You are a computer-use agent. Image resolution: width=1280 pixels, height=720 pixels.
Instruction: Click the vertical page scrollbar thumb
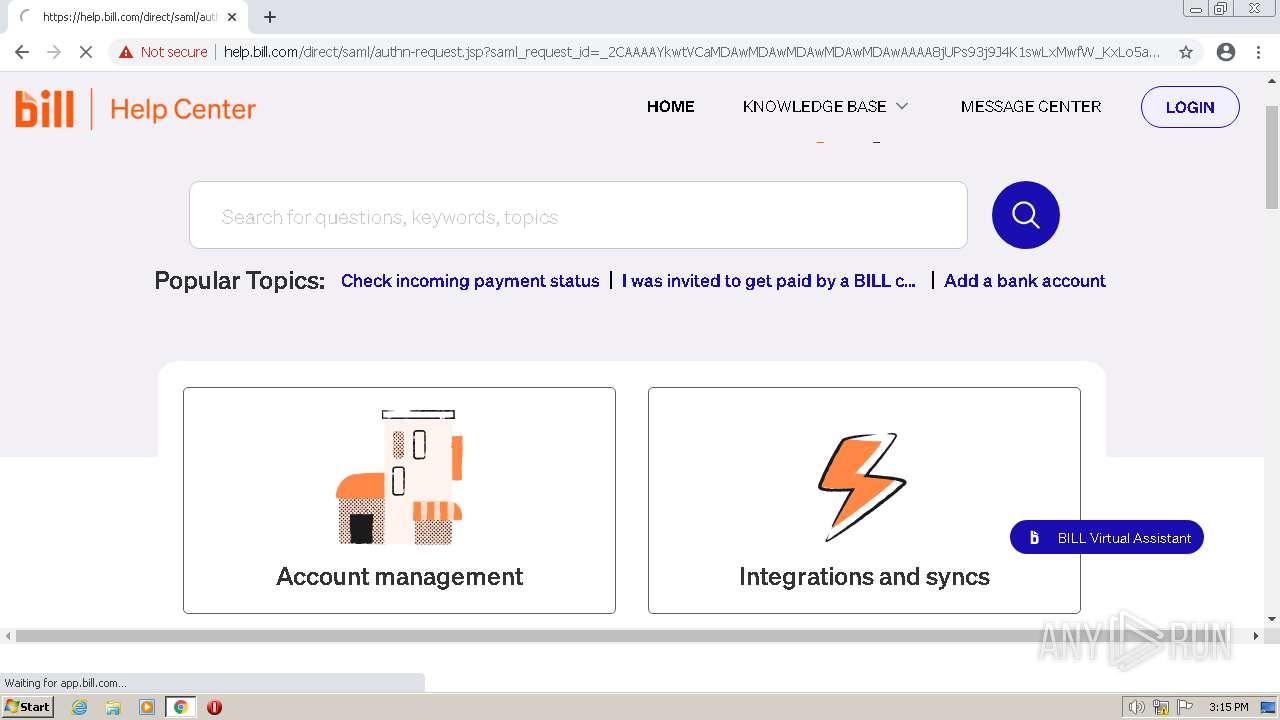click(x=1272, y=156)
